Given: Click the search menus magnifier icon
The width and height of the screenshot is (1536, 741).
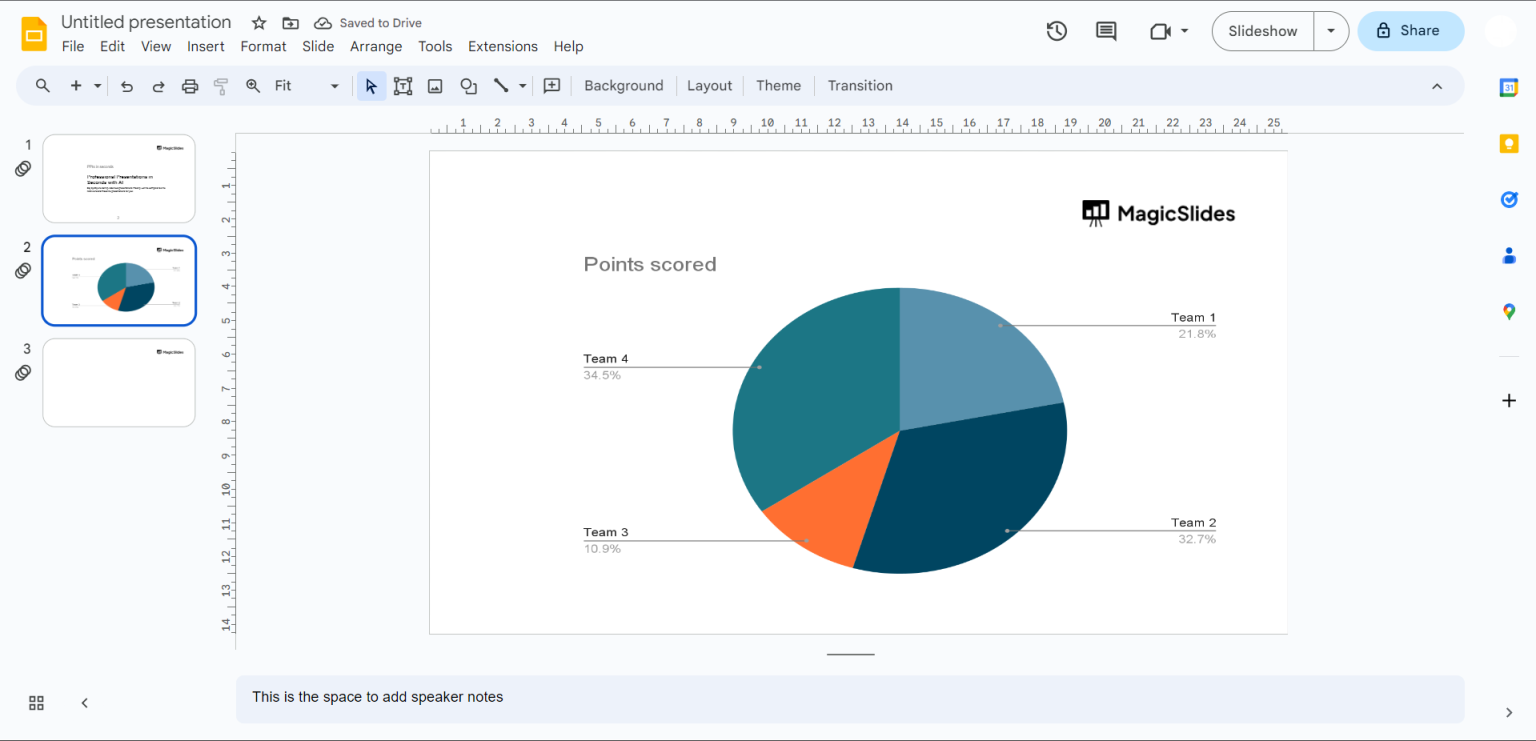Looking at the screenshot, I should point(43,86).
